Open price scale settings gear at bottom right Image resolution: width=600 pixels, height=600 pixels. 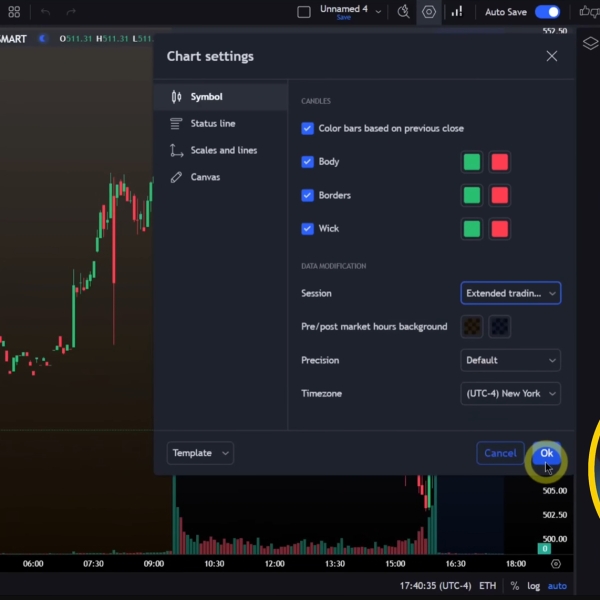[557, 564]
